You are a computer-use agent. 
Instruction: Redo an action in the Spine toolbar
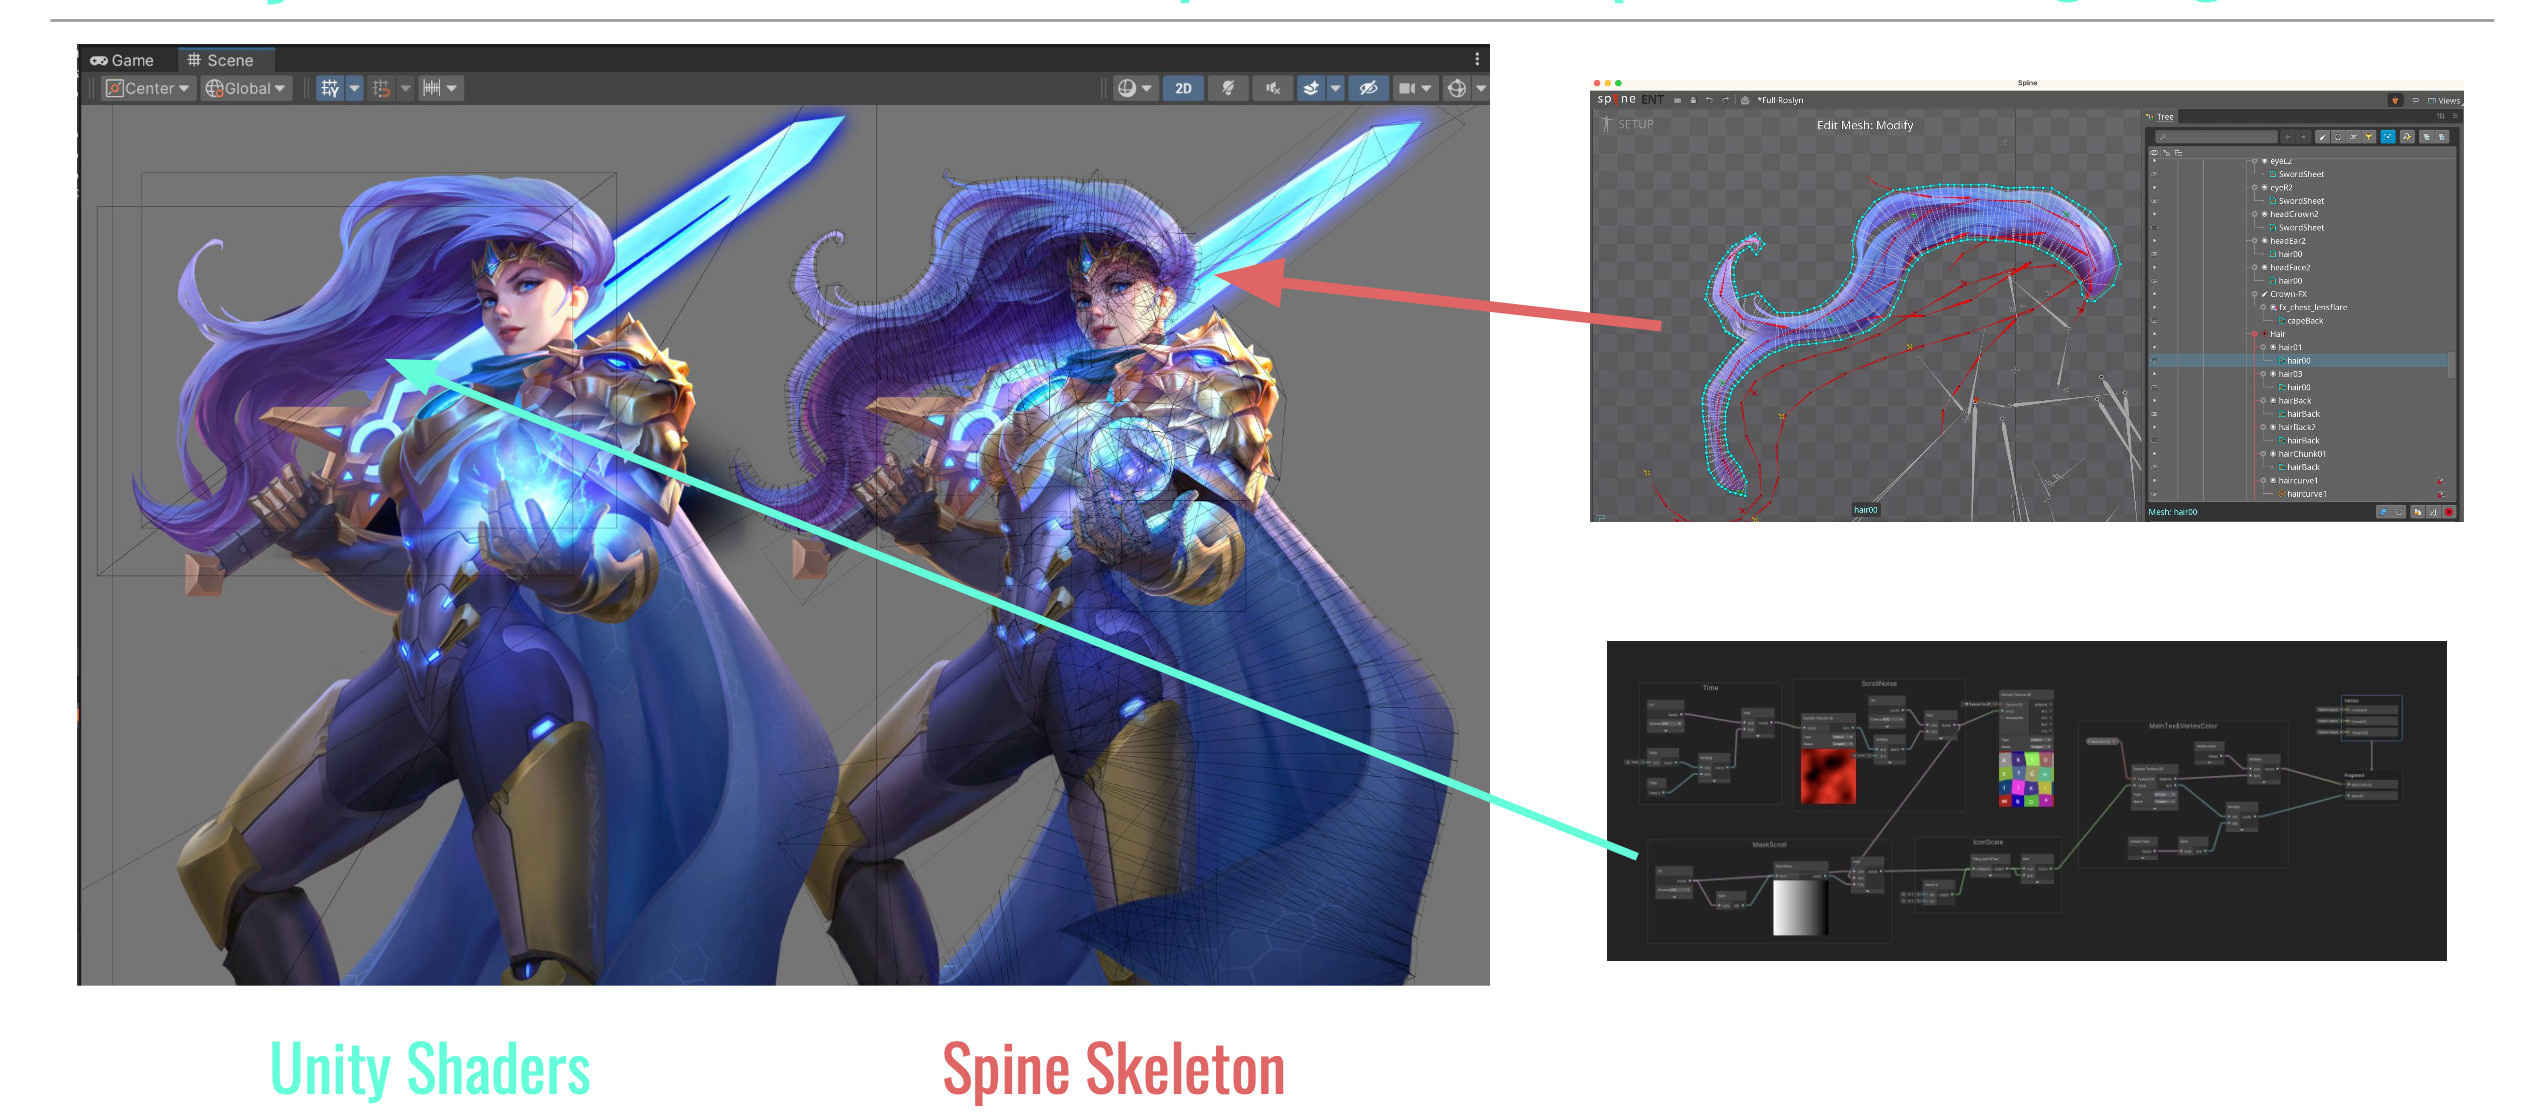pyautogui.click(x=1726, y=100)
